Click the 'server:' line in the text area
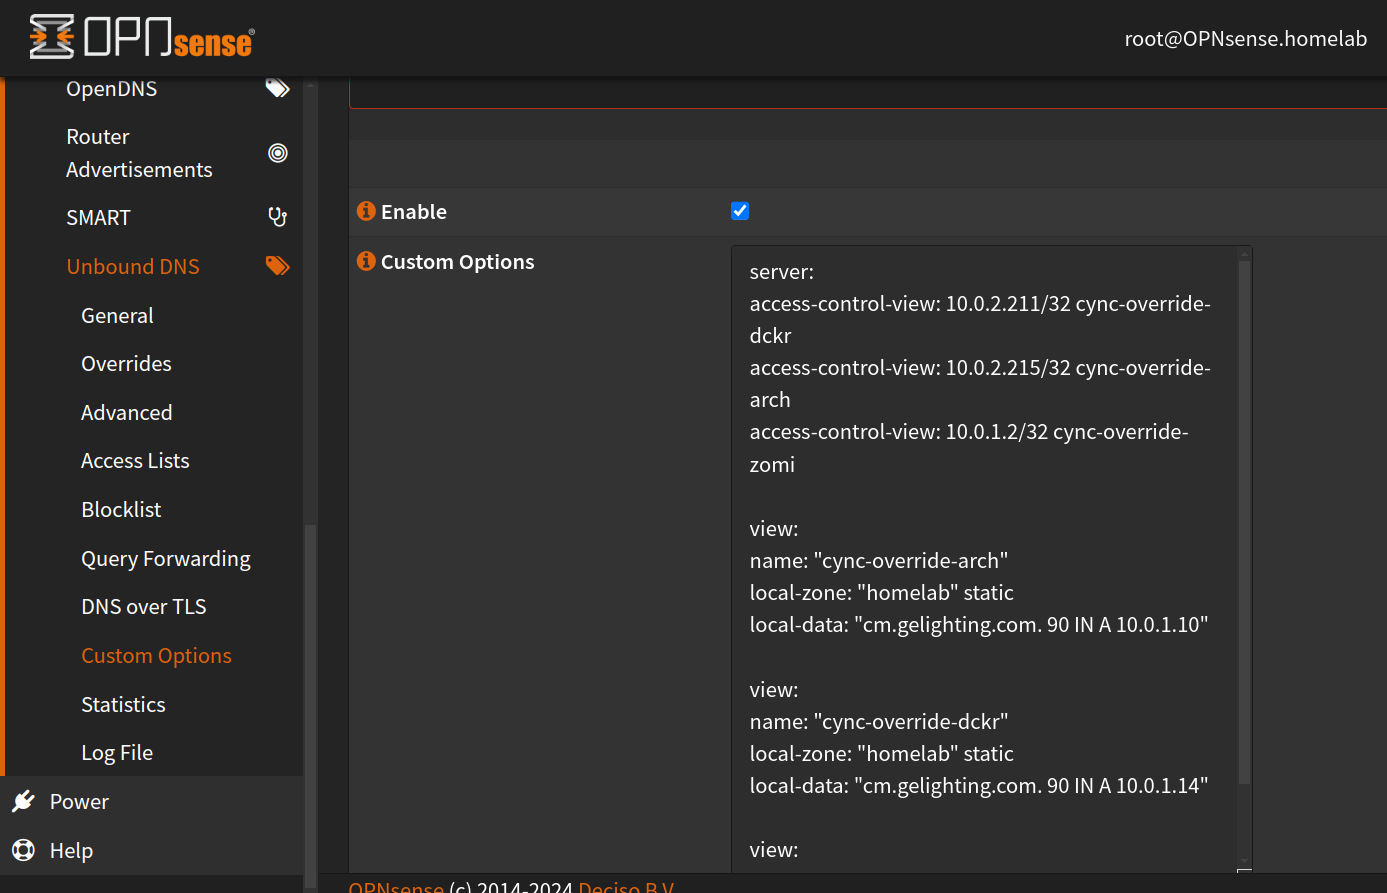This screenshot has width=1387, height=893. pos(782,271)
